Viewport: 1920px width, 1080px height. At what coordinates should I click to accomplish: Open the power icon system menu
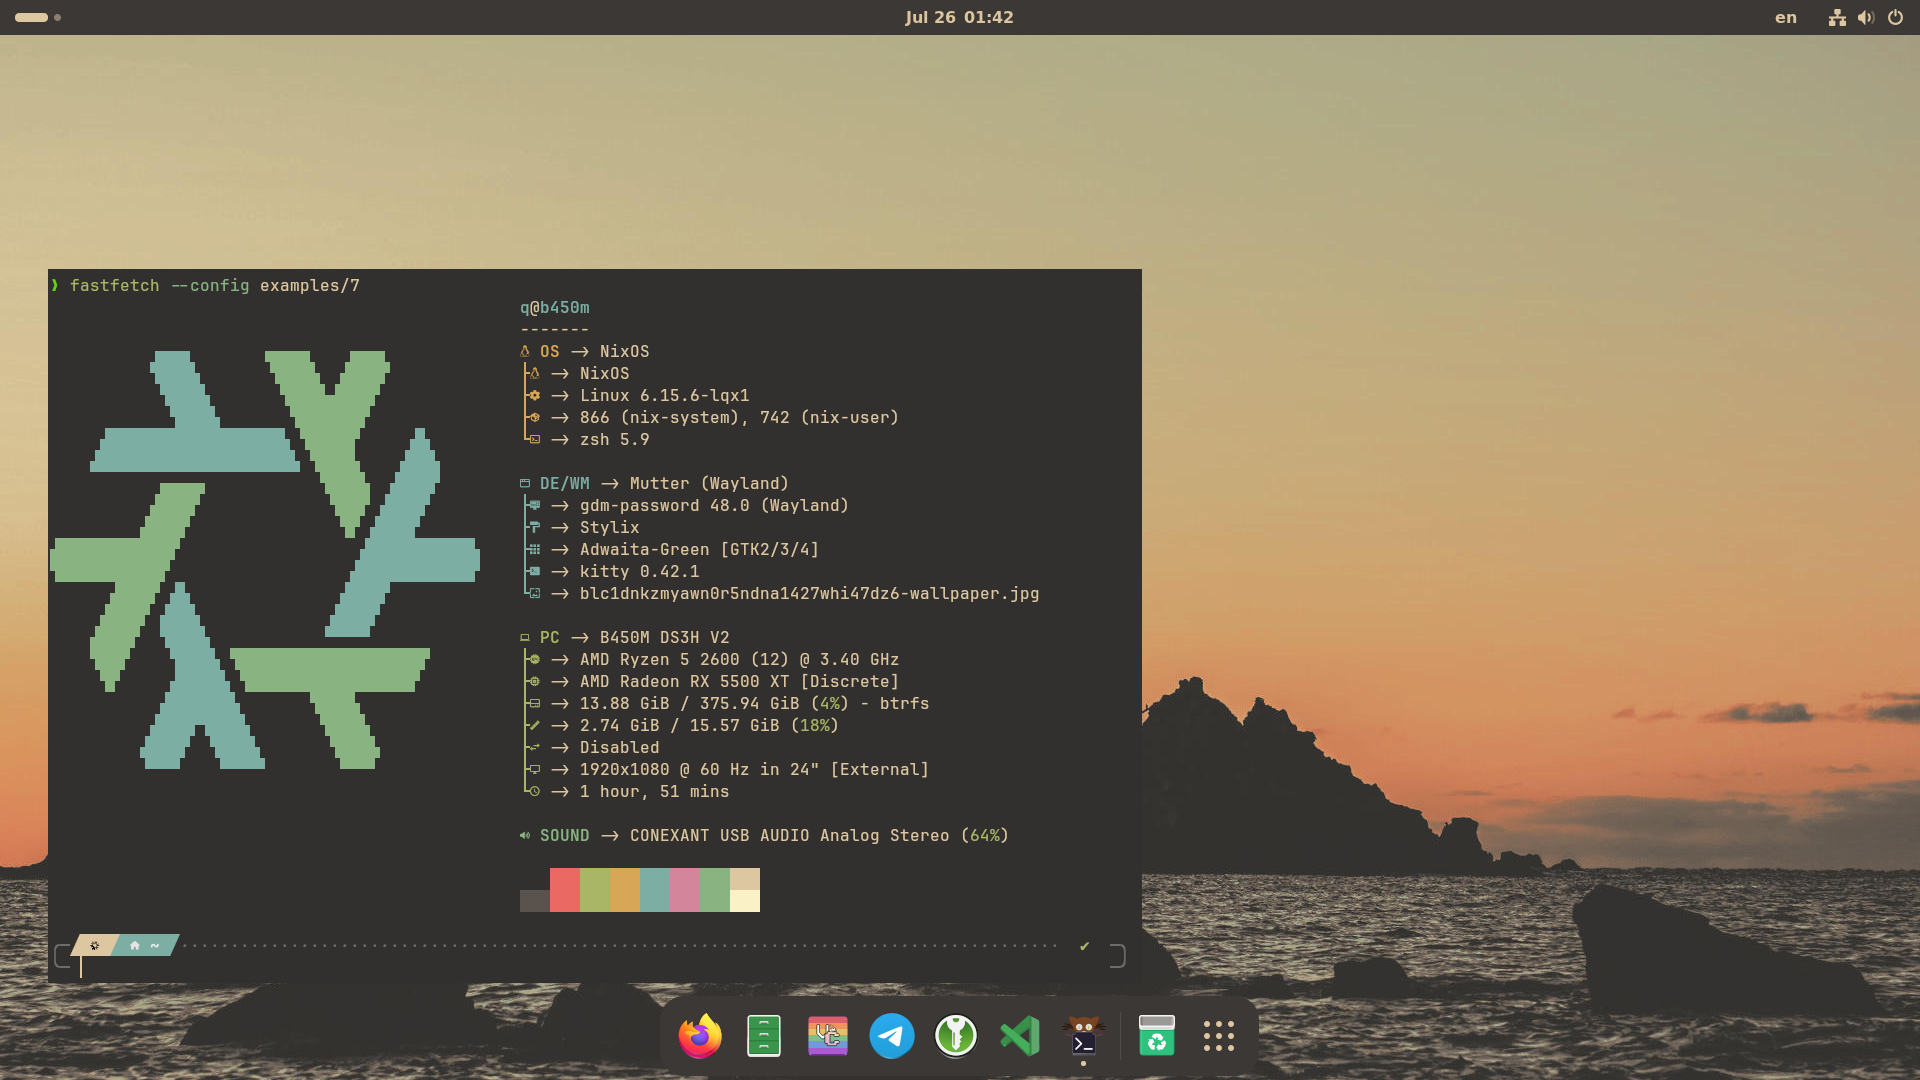coord(1895,17)
